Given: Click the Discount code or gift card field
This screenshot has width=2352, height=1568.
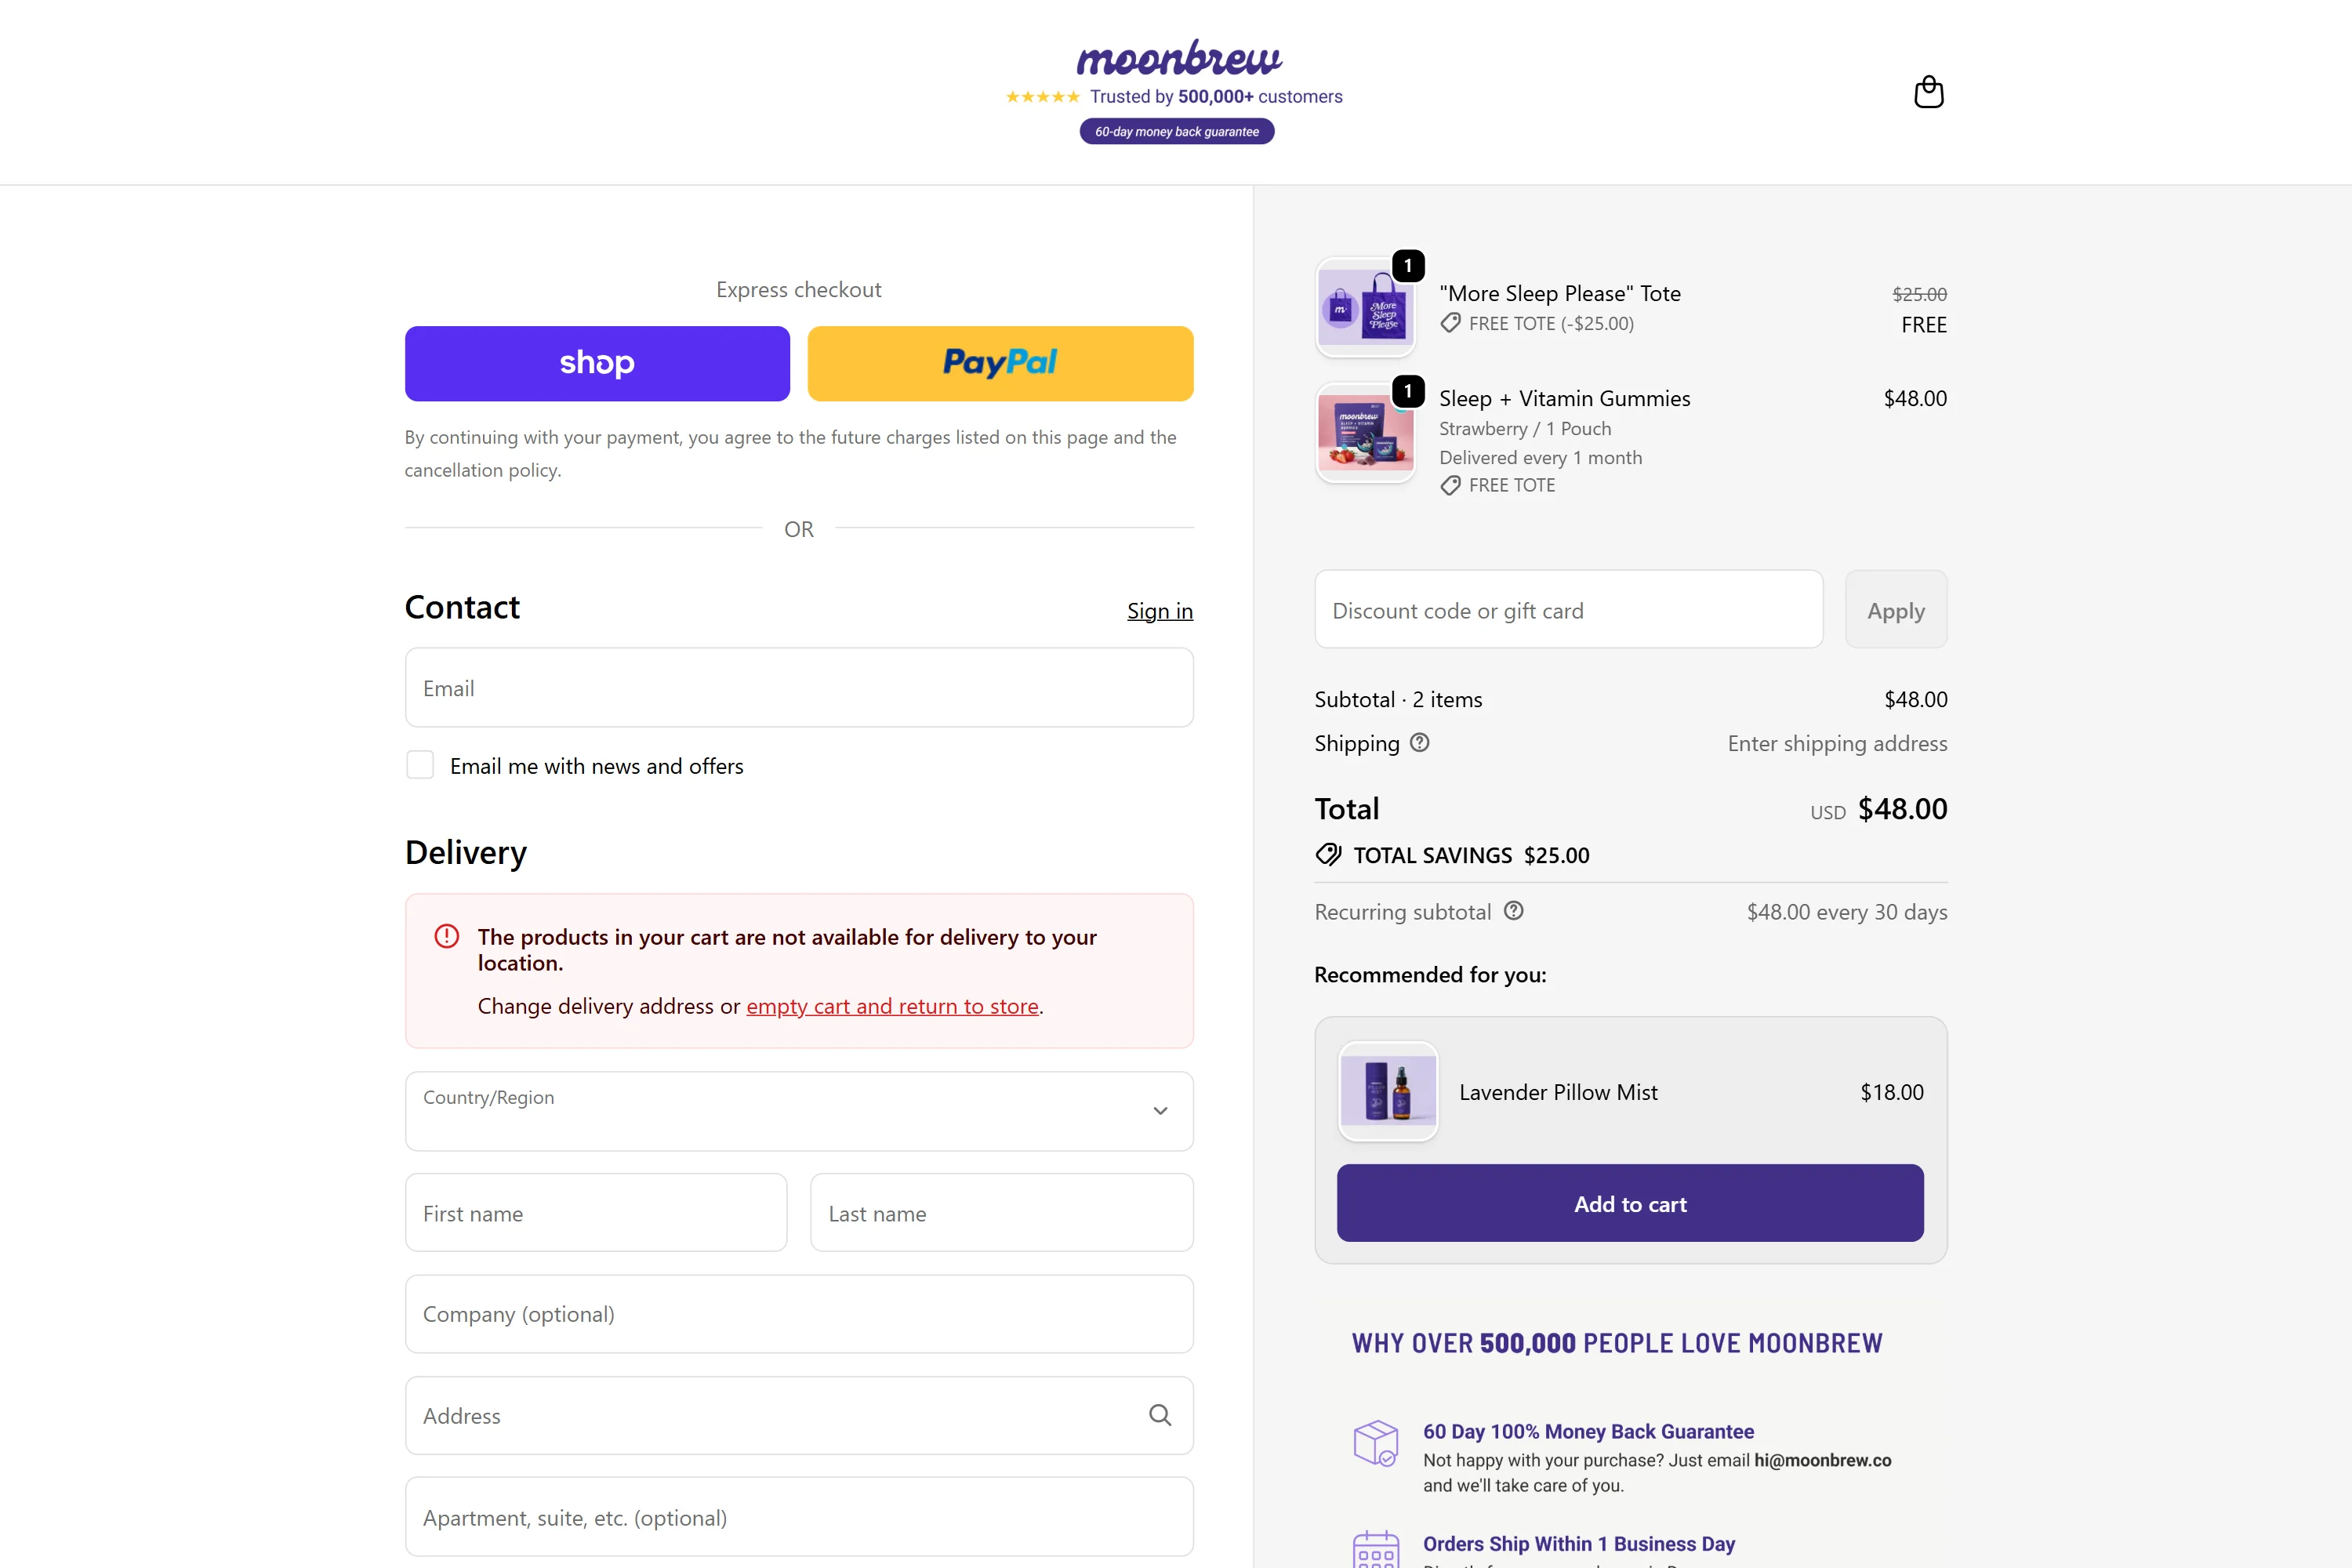Looking at the screenshot, I should pyautogui.click(x=1568, y=610).
